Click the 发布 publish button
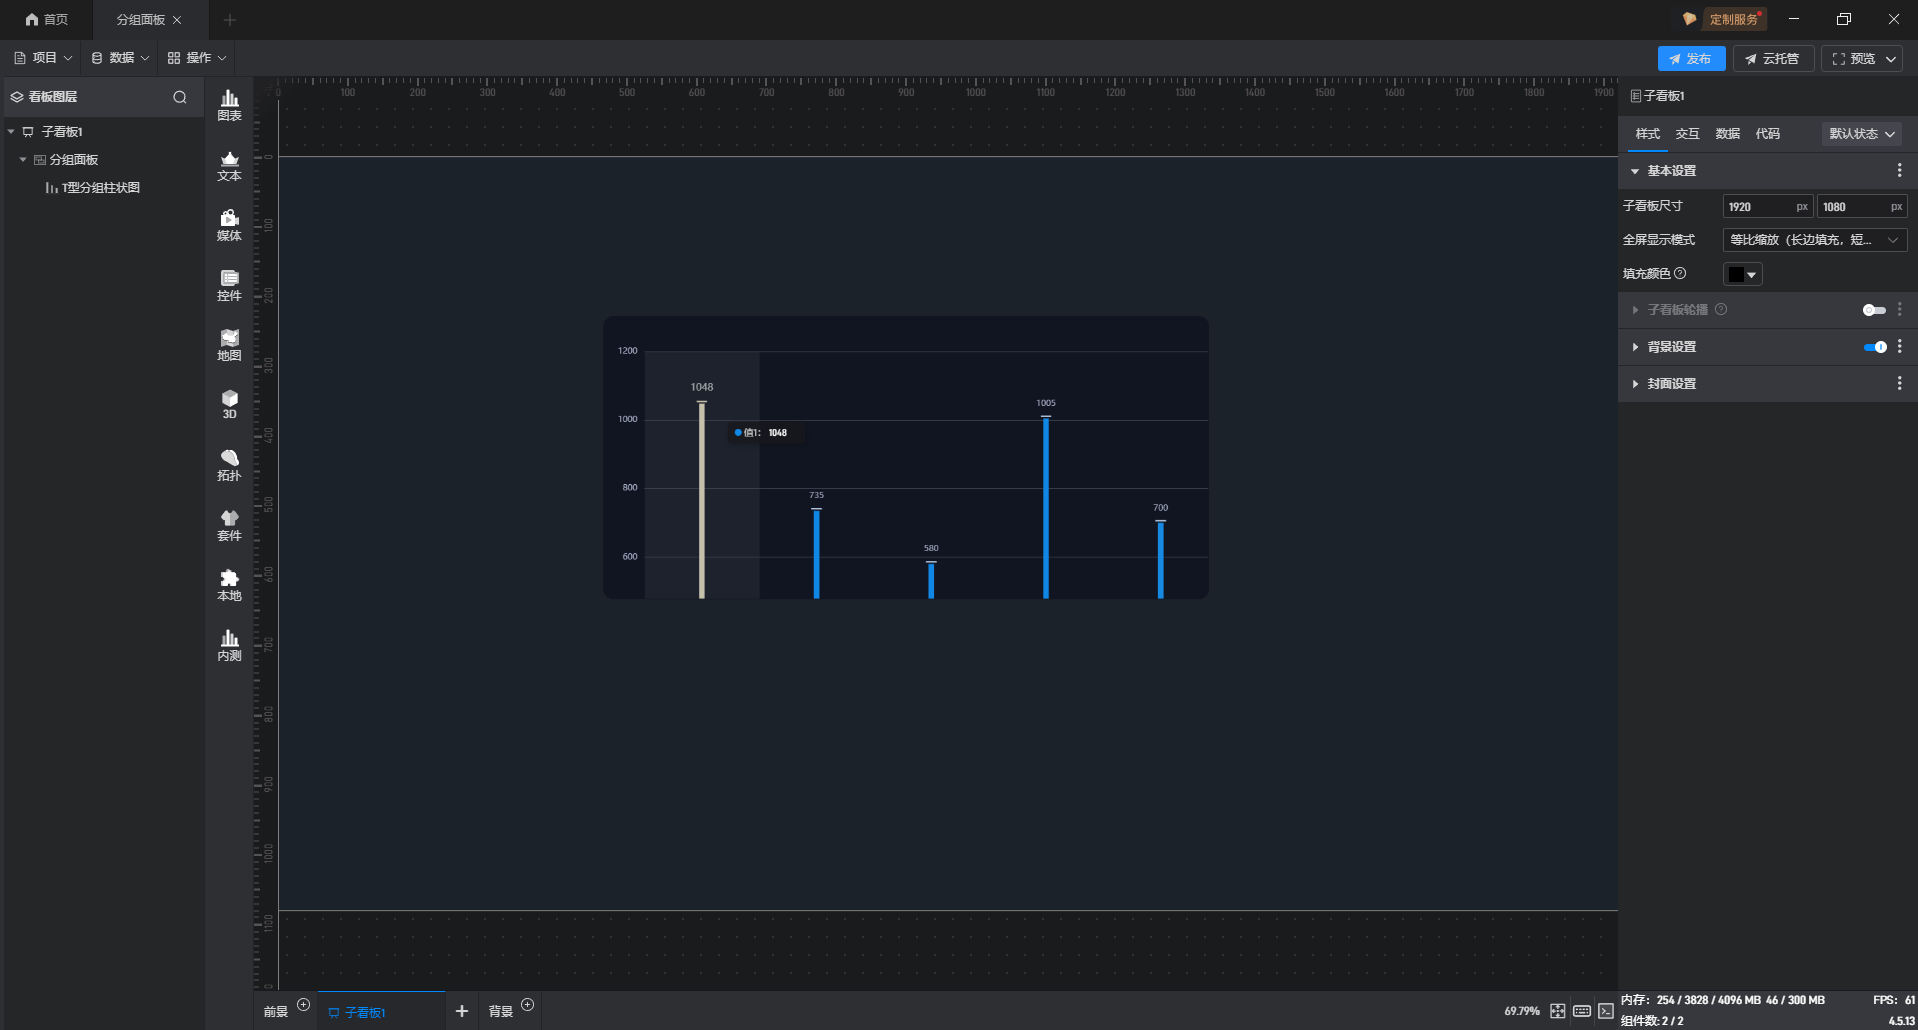Image resolution: width=1918 pixels, height=1030 pixels. pos(1690,59)
